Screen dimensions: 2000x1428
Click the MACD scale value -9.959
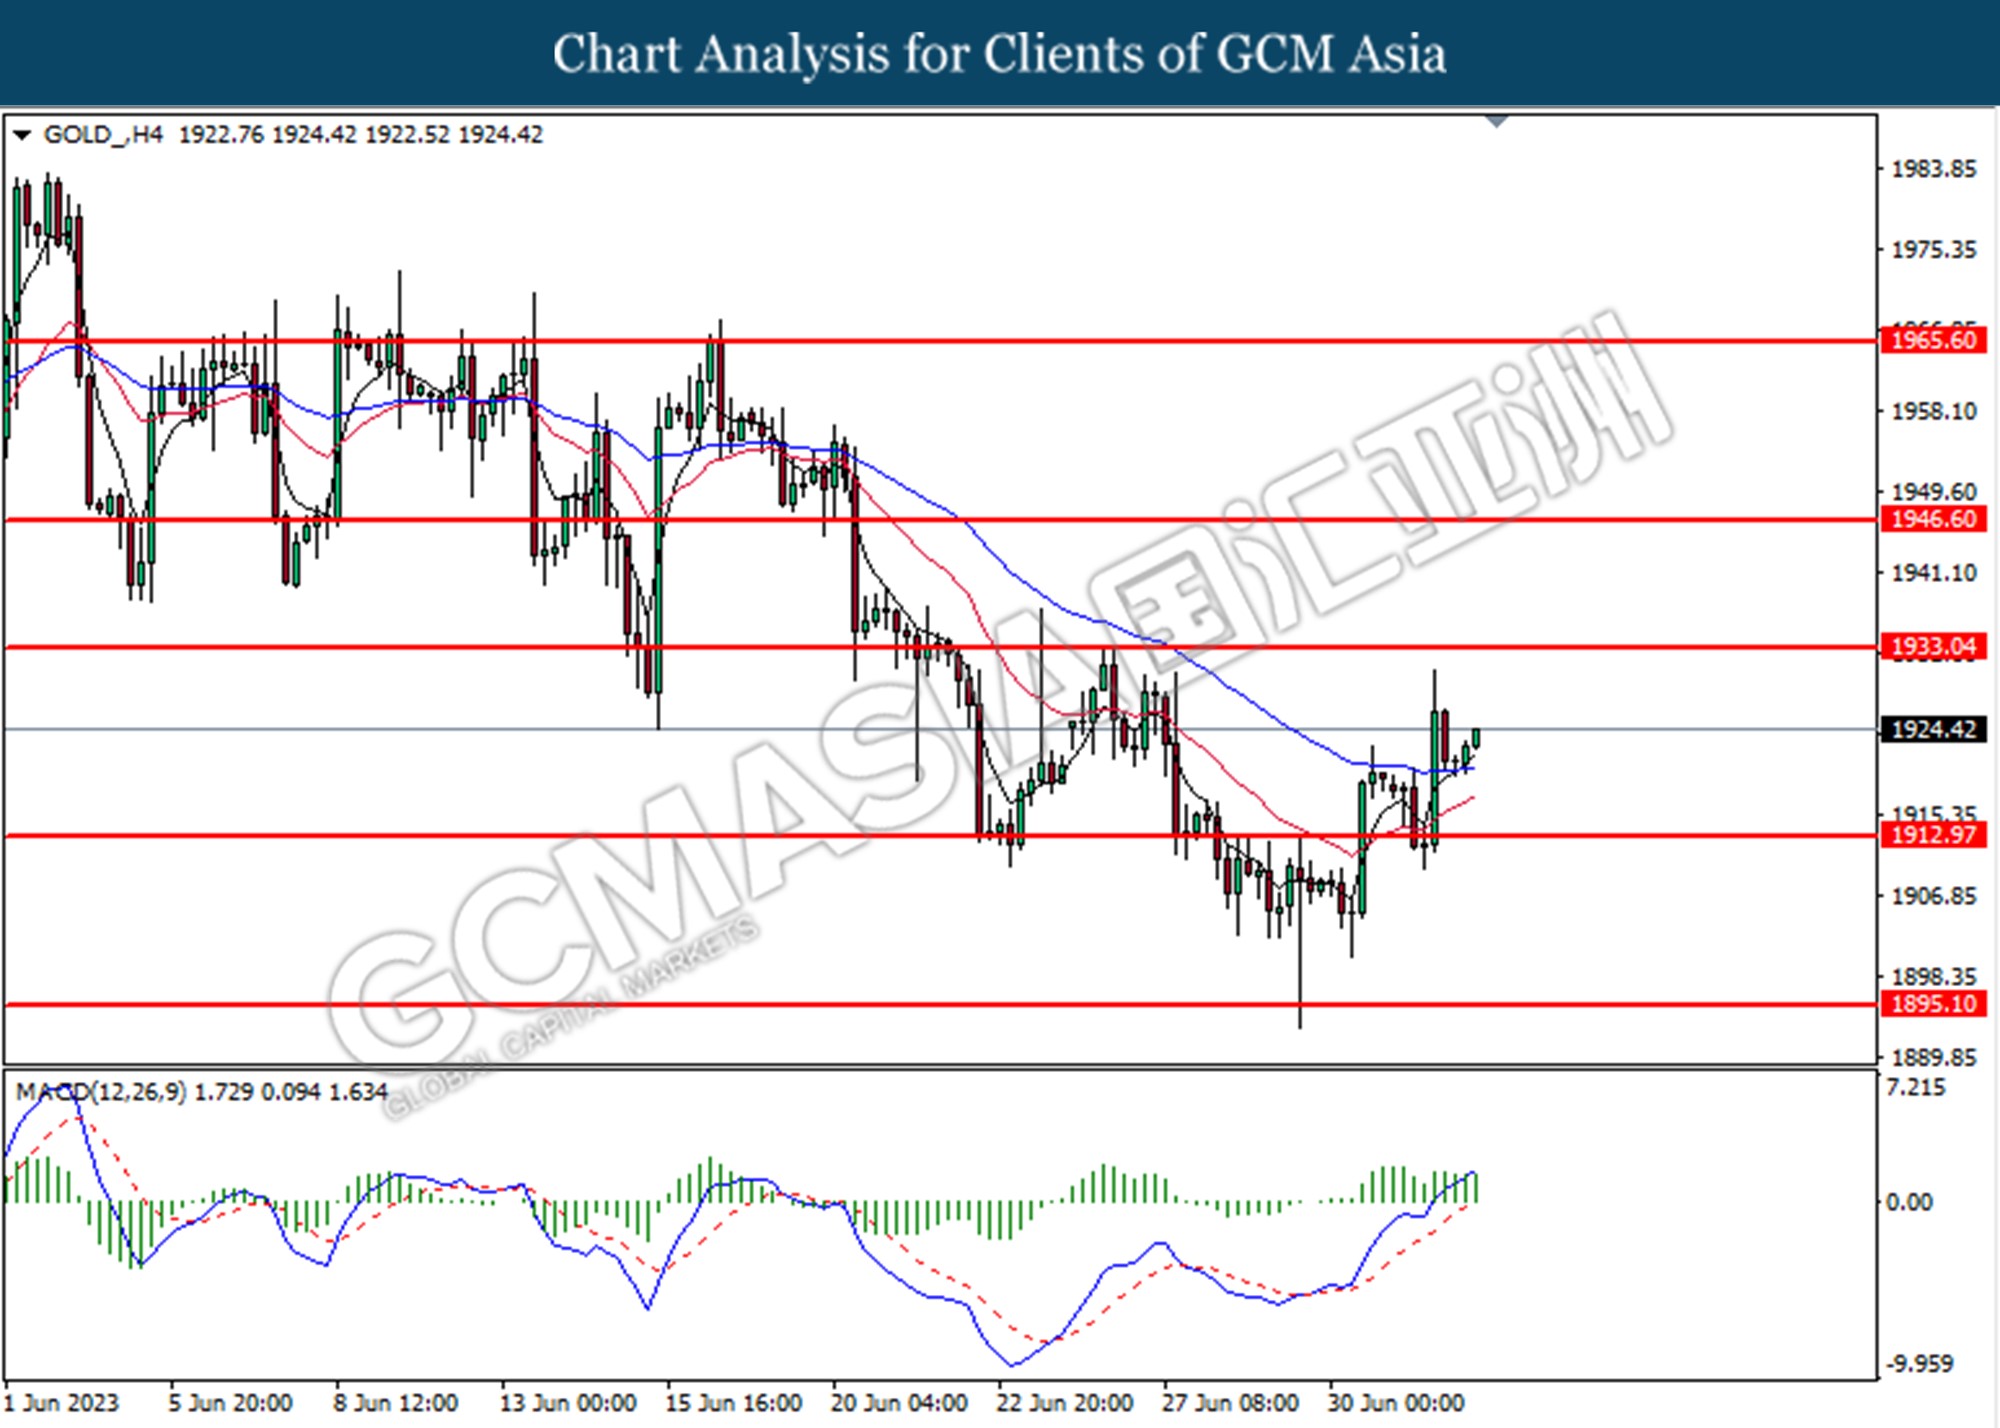point(1919,1364)
